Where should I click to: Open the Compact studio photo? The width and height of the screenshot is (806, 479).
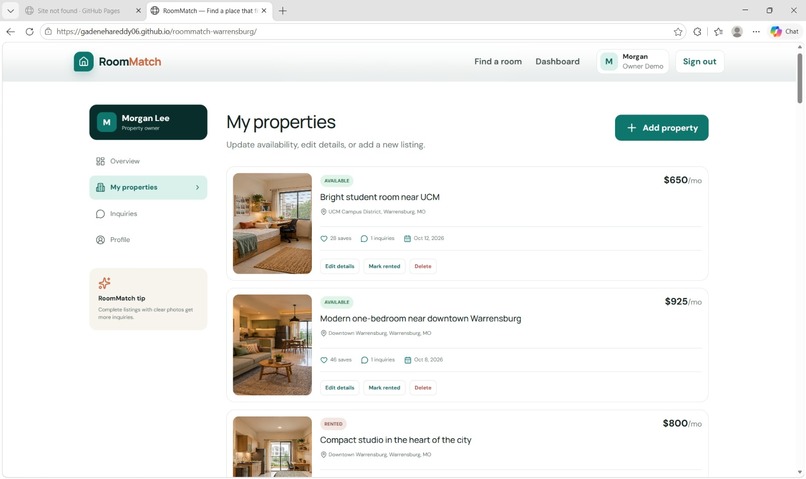[272, 447]
